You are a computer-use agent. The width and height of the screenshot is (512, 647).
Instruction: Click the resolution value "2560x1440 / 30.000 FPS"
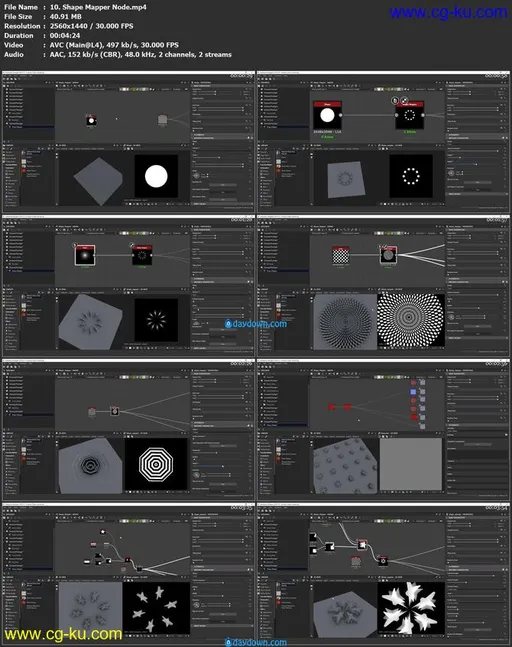click(92, 26)
